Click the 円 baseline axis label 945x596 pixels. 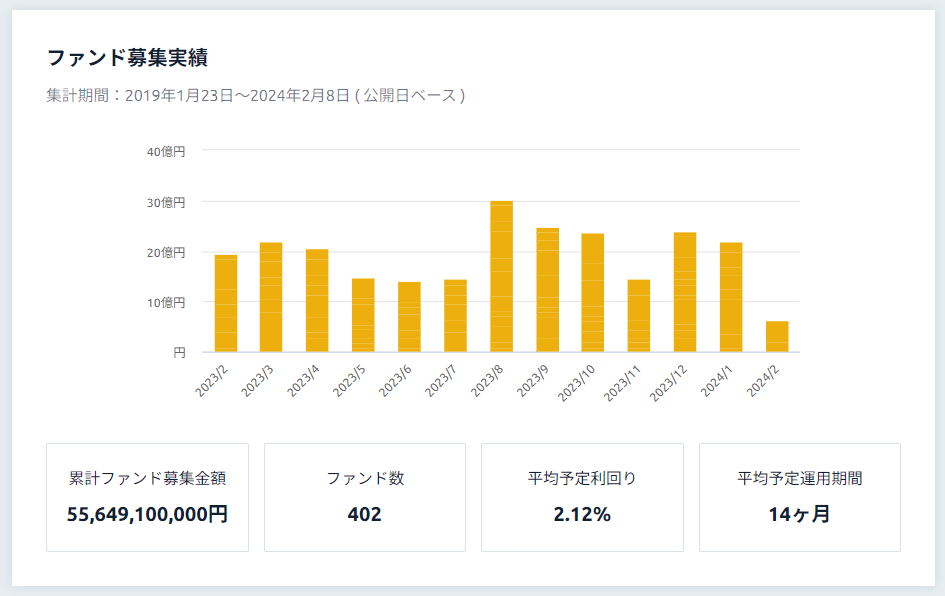pos(179,353)
